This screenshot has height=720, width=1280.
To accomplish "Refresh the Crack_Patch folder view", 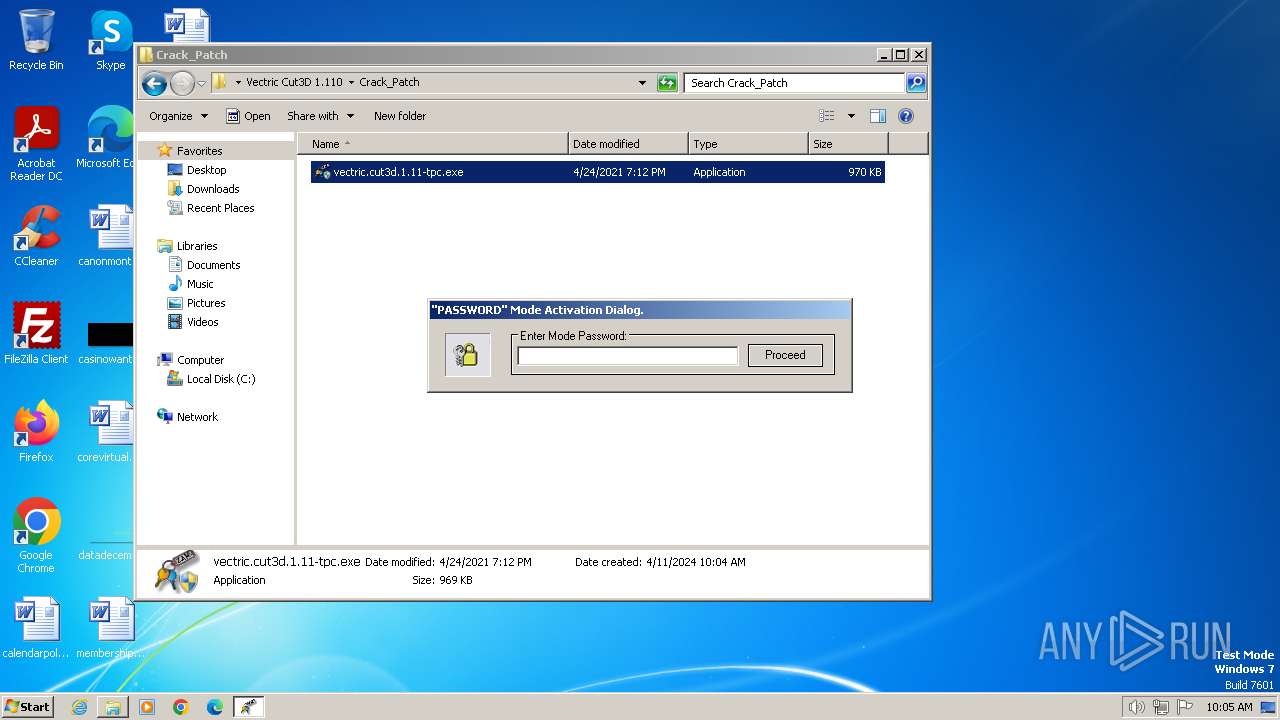I will click(x=667, y=83).
